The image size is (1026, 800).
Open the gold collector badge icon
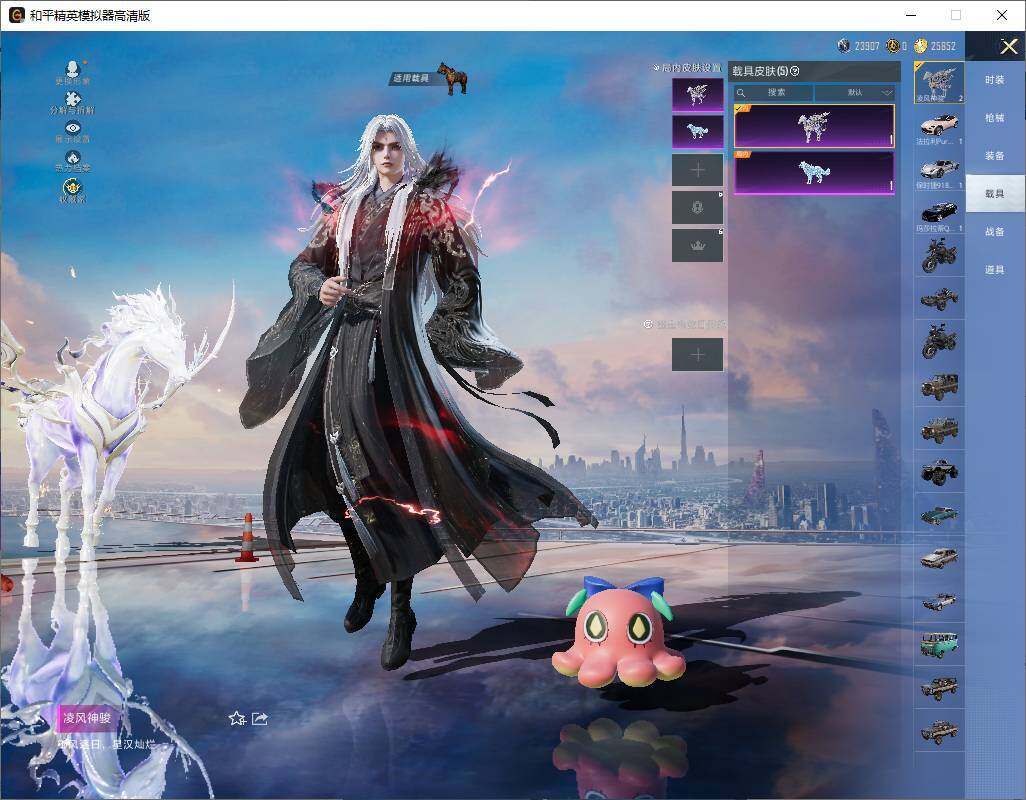[73, 190]
